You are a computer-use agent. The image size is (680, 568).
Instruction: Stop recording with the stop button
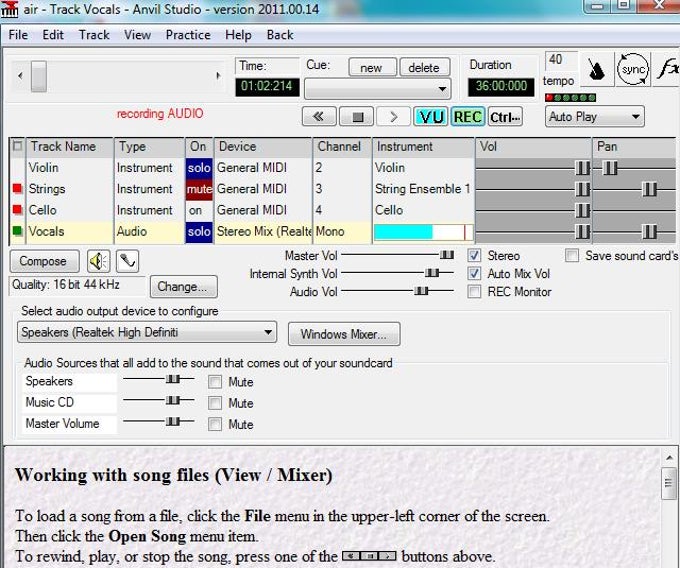click(357, 117)
